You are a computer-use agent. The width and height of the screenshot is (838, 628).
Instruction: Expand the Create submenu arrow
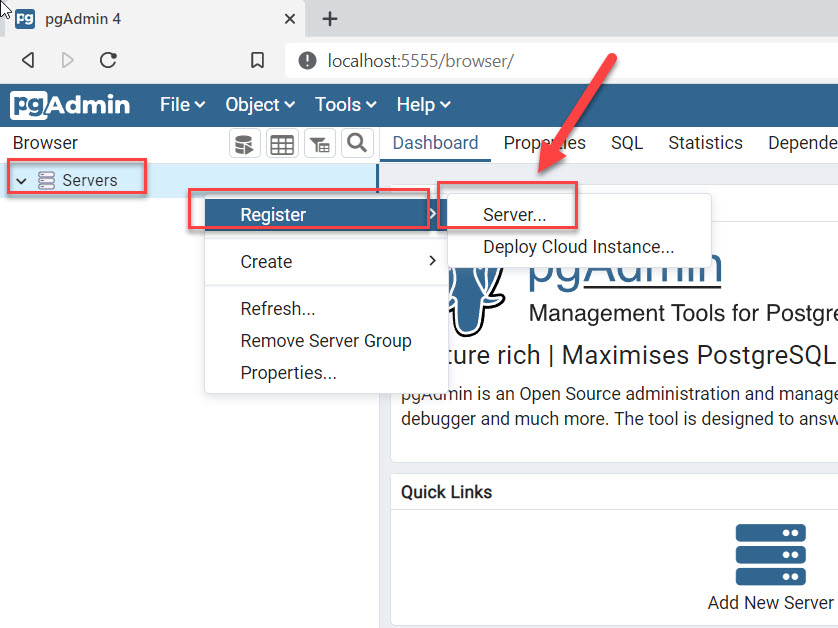[x=432, y=261]
